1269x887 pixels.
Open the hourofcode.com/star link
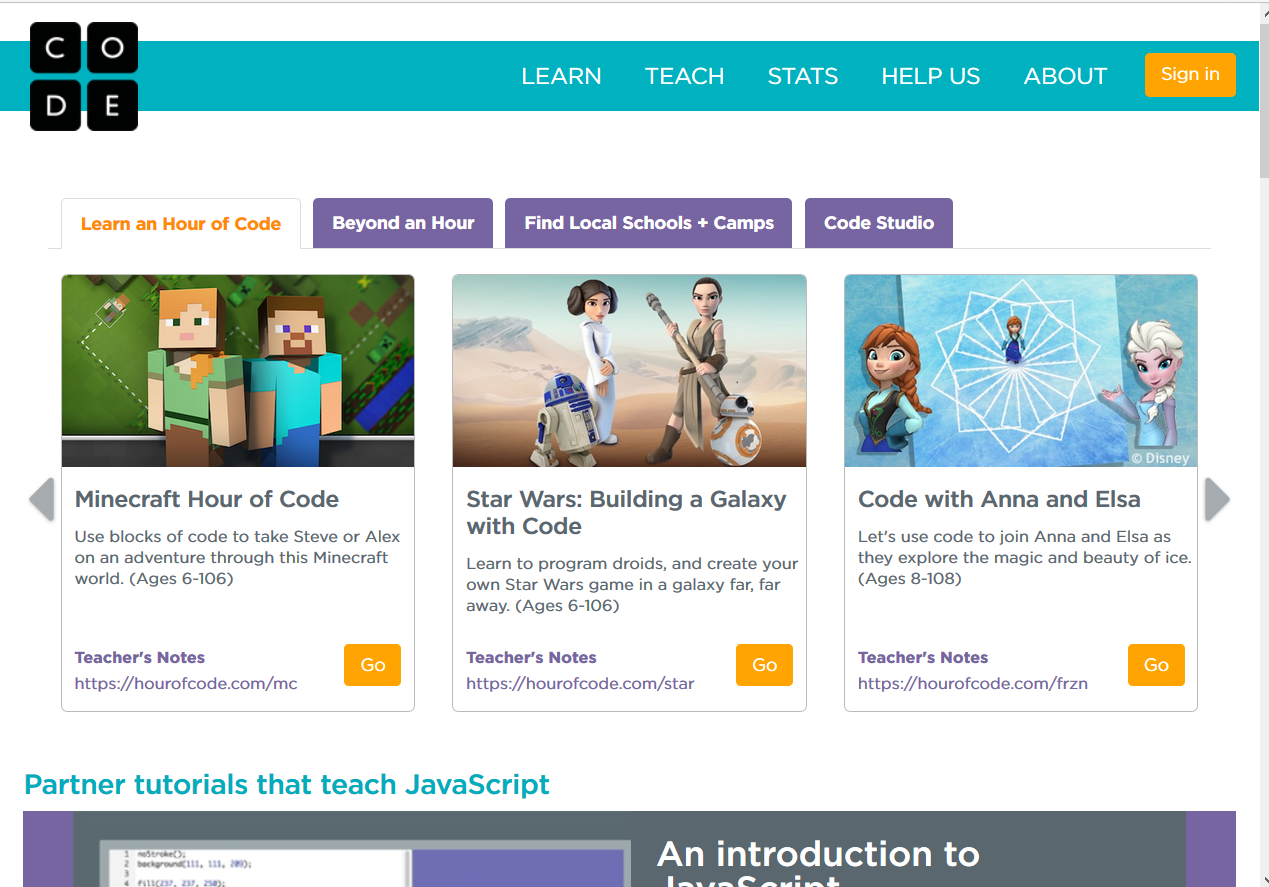pyautogui.click(x=580, y=683)
